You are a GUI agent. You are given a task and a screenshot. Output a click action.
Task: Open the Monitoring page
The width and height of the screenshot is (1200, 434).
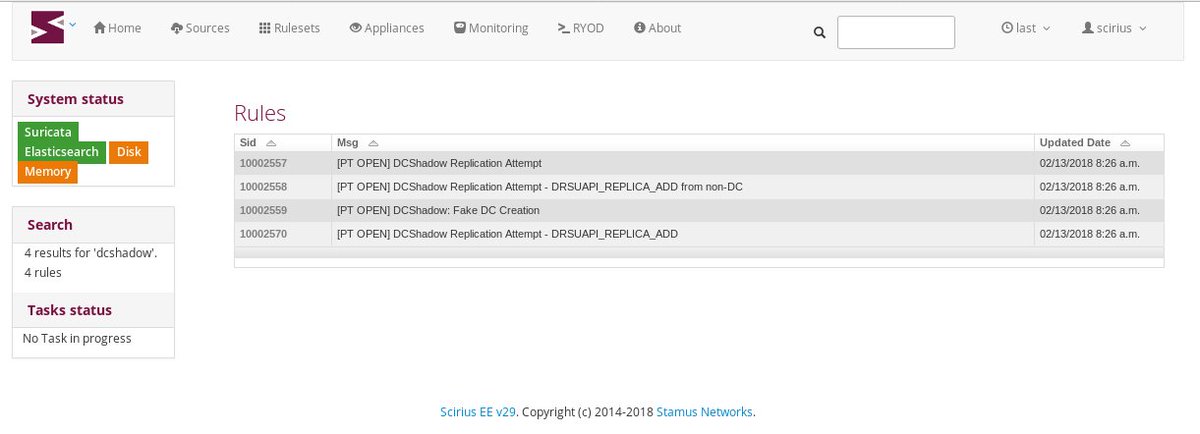(x=491, y=28)
